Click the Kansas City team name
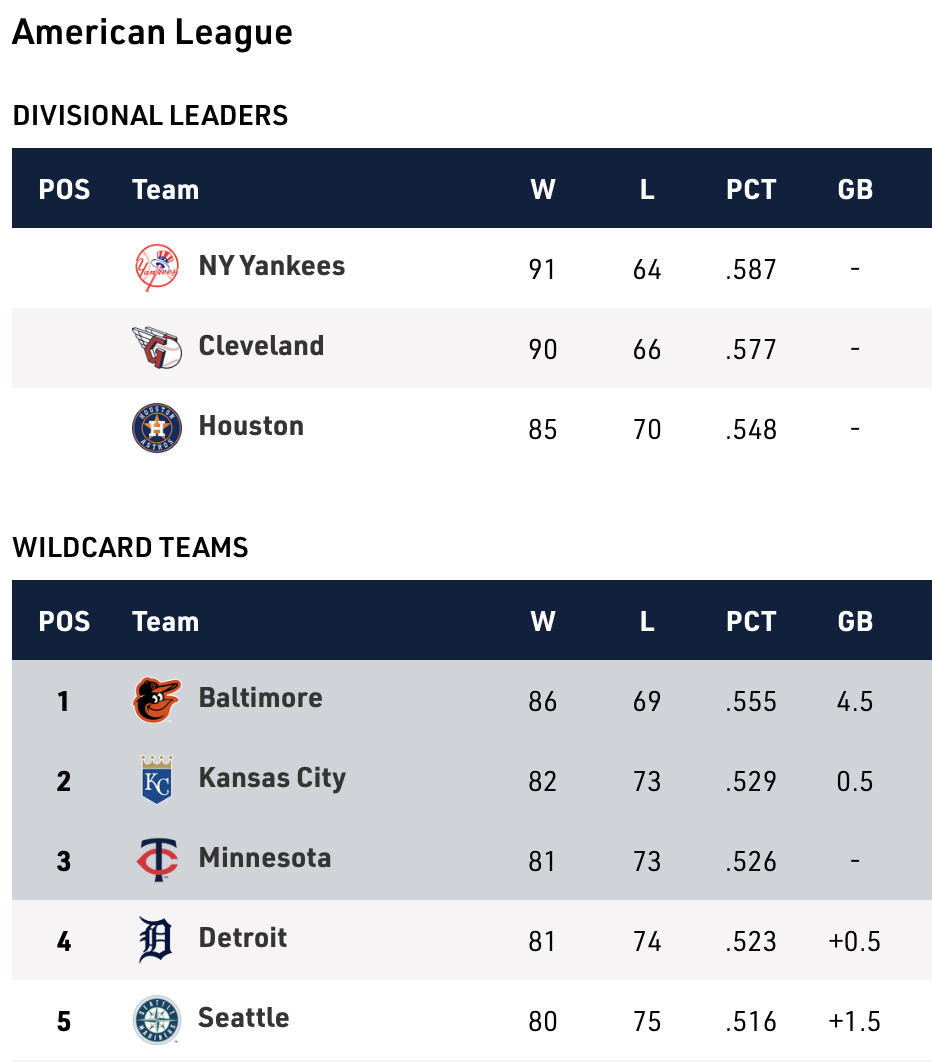 (272, 778)
